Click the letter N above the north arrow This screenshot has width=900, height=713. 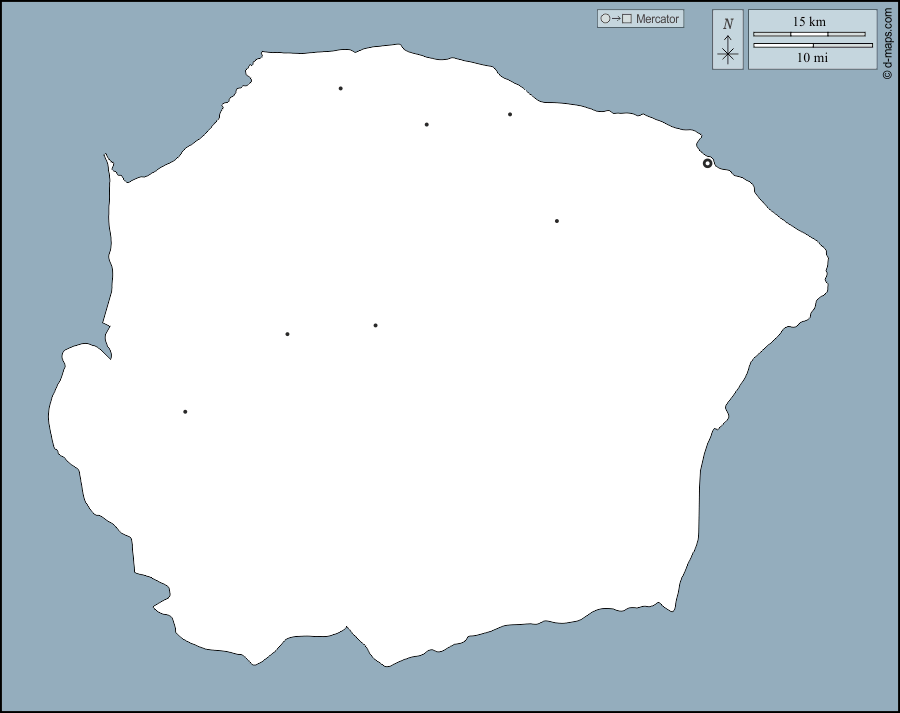pos(728,23)
